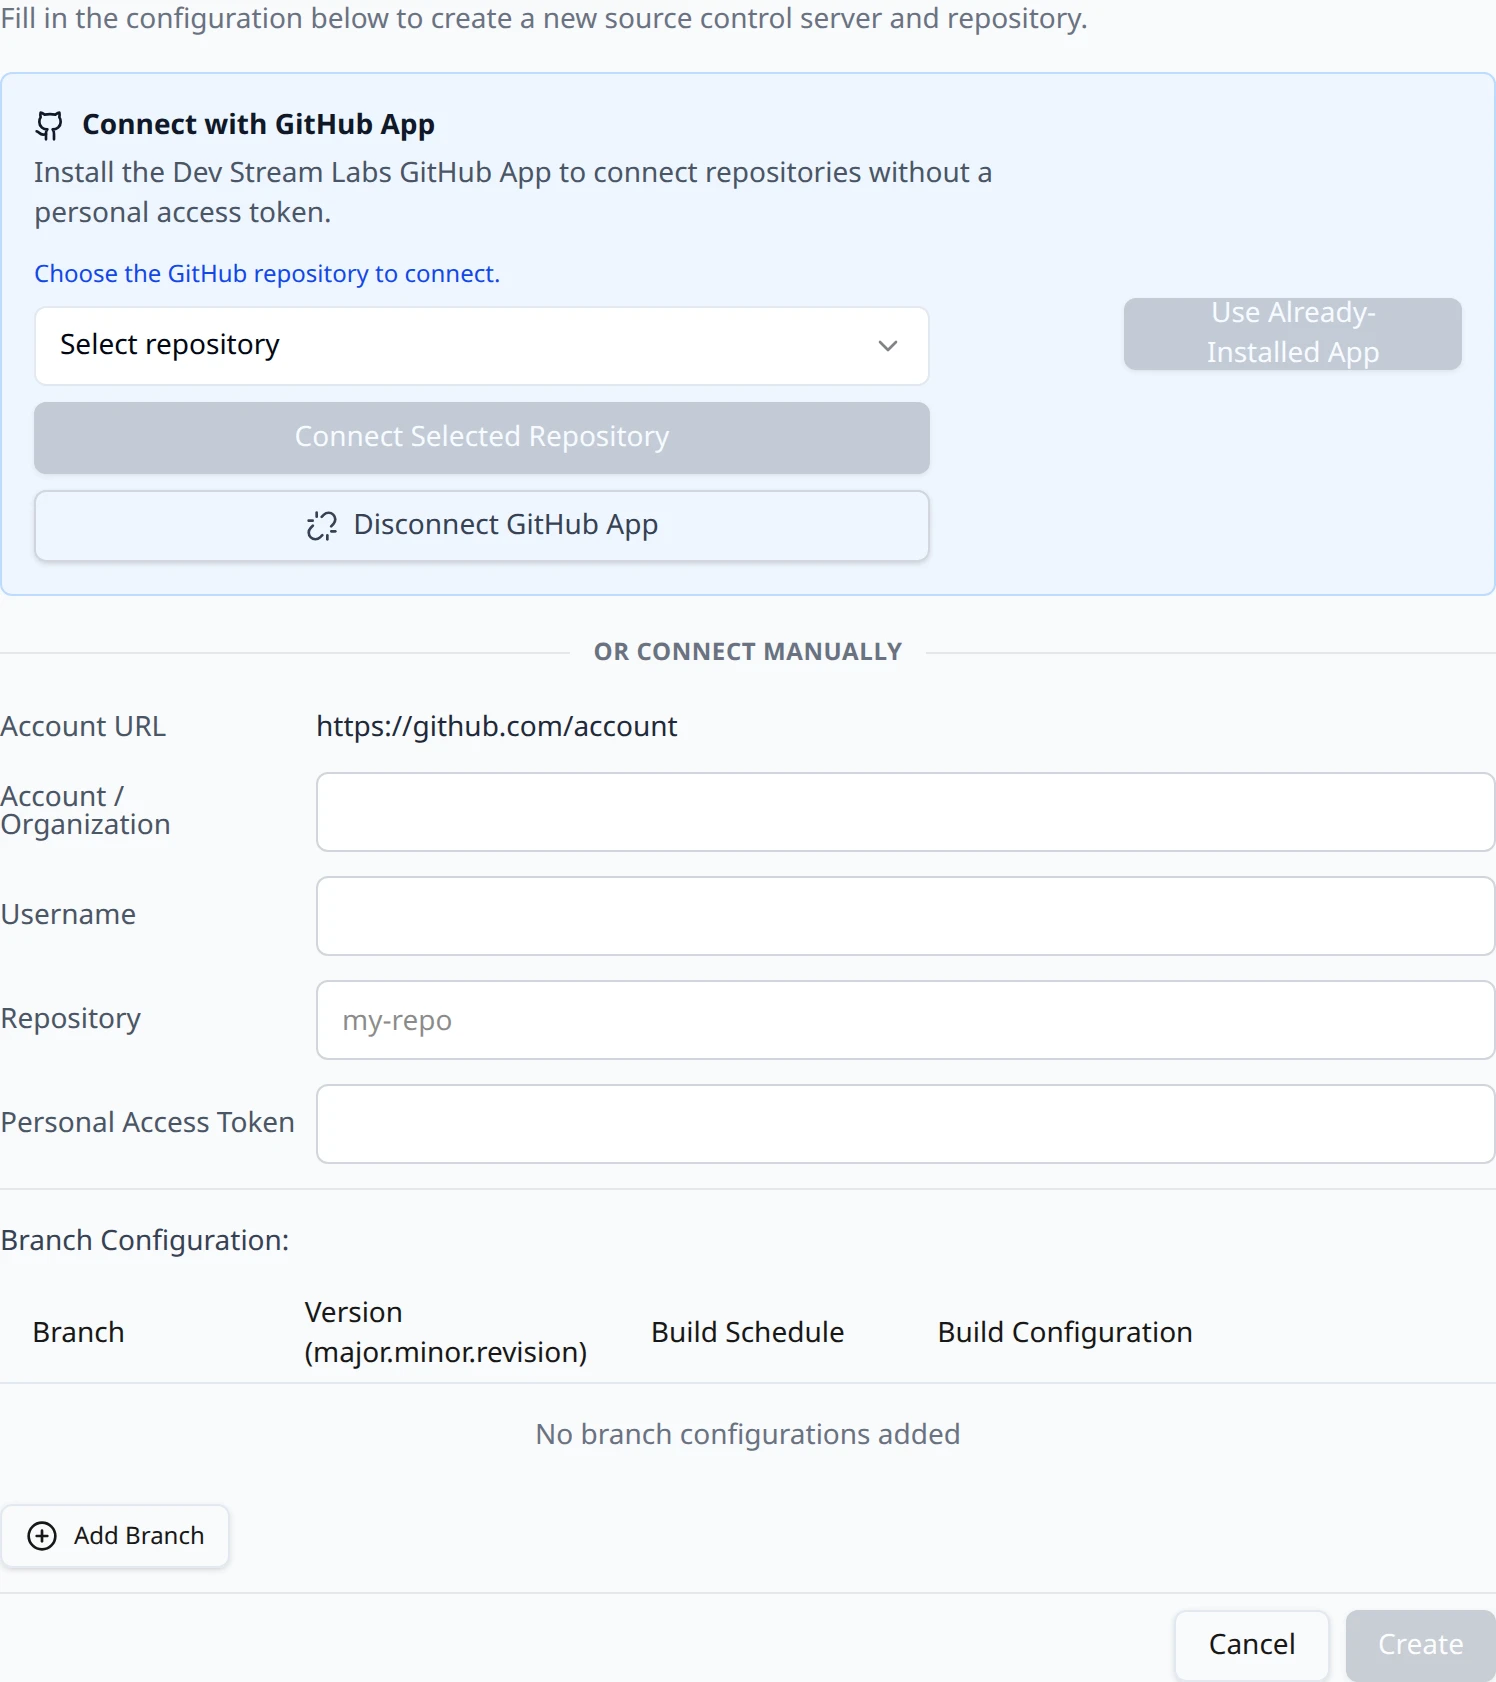The width and height of the screenshot is (1496, 1682).
Task: Click the Branch column header
Action: pyautogui.click(x=79, y=1332)
